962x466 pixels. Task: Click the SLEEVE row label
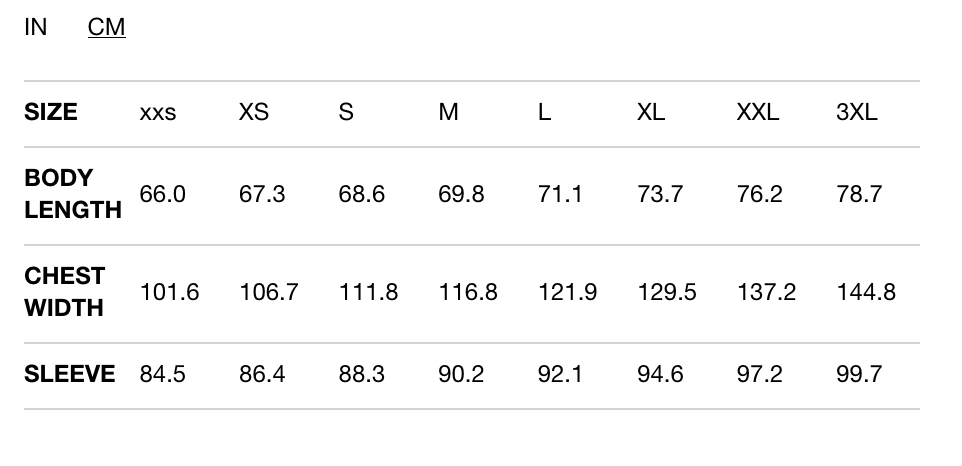(x=70, y=374)
